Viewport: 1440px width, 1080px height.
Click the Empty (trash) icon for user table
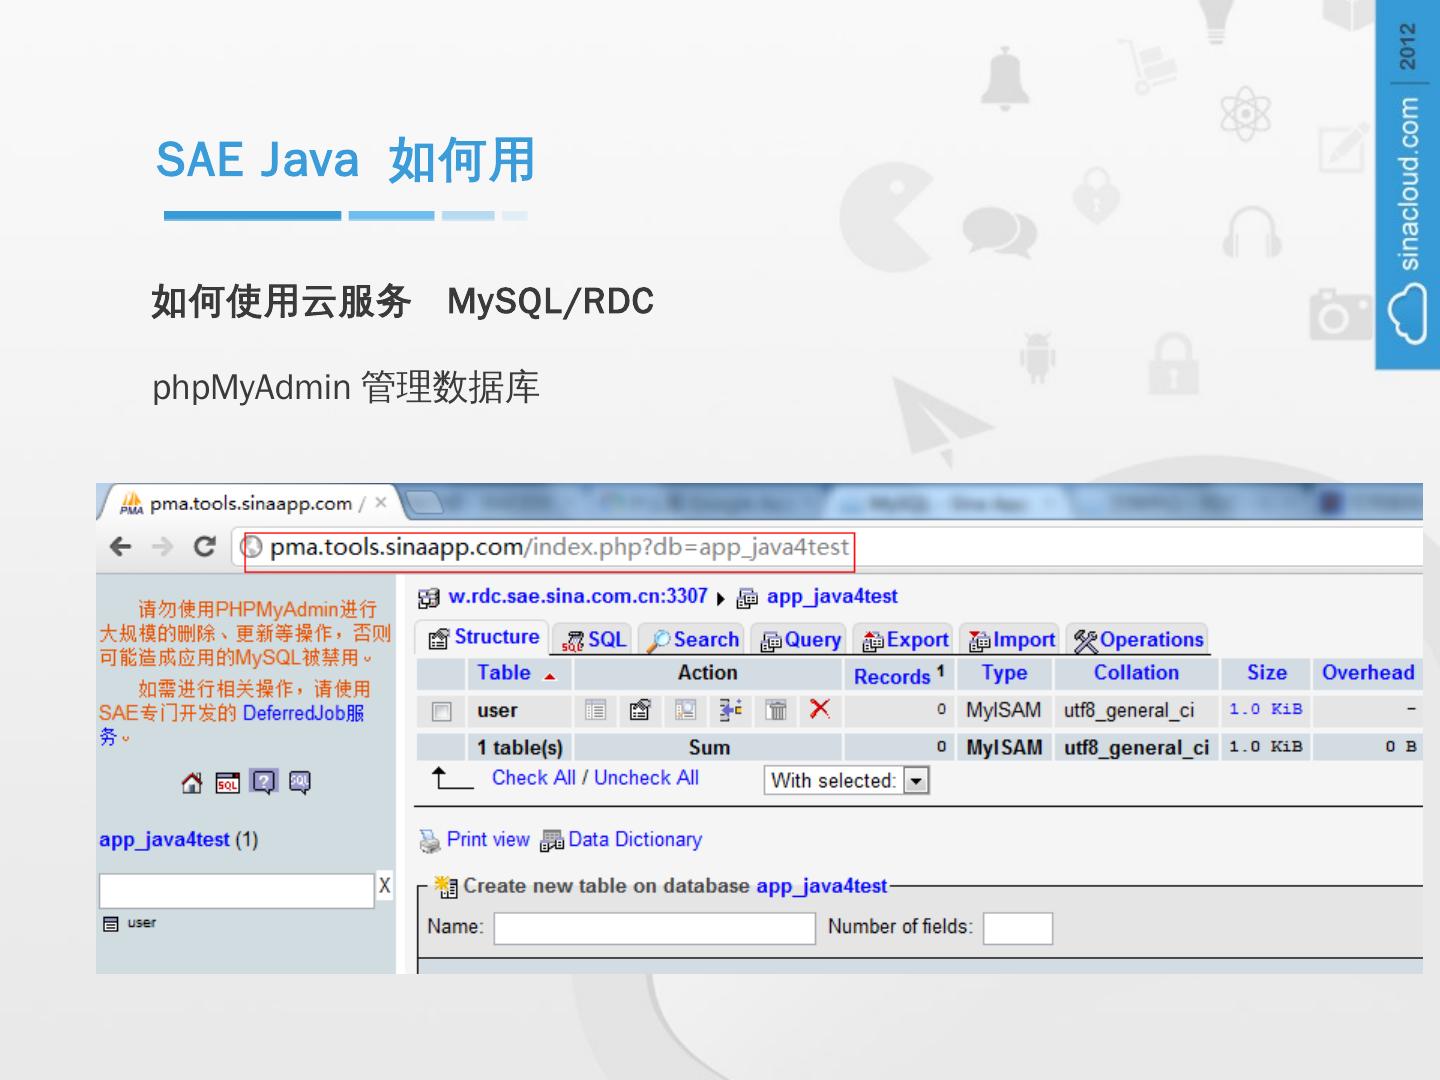(x=776, y=711)
